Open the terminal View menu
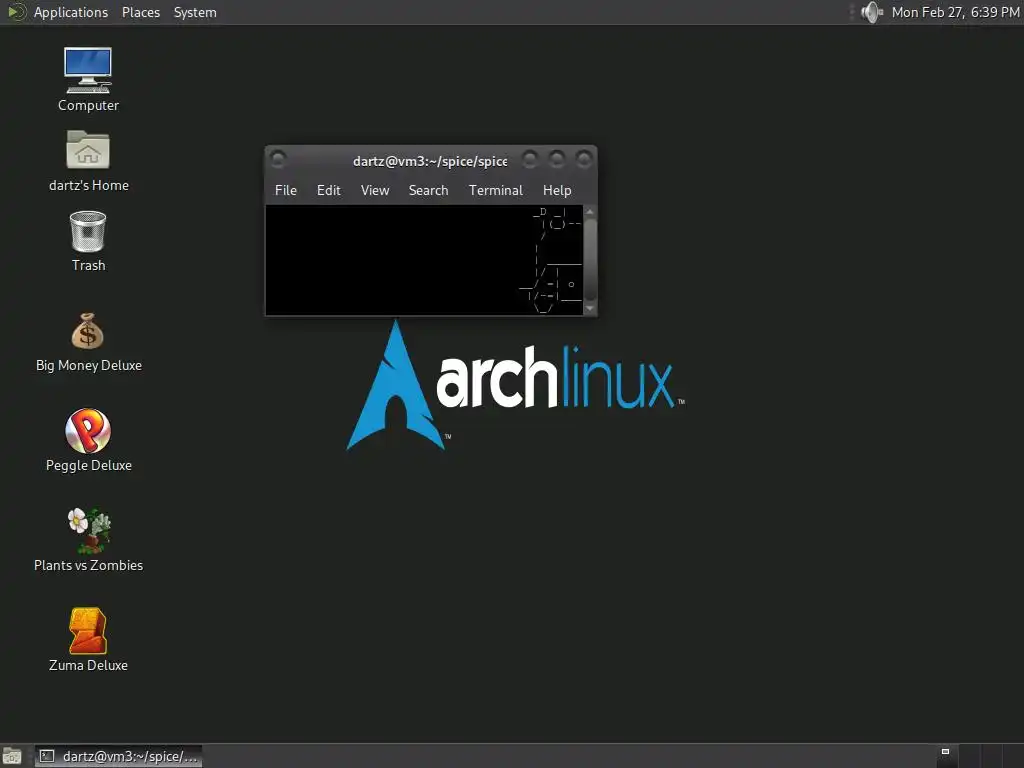 tap(375, 190)
